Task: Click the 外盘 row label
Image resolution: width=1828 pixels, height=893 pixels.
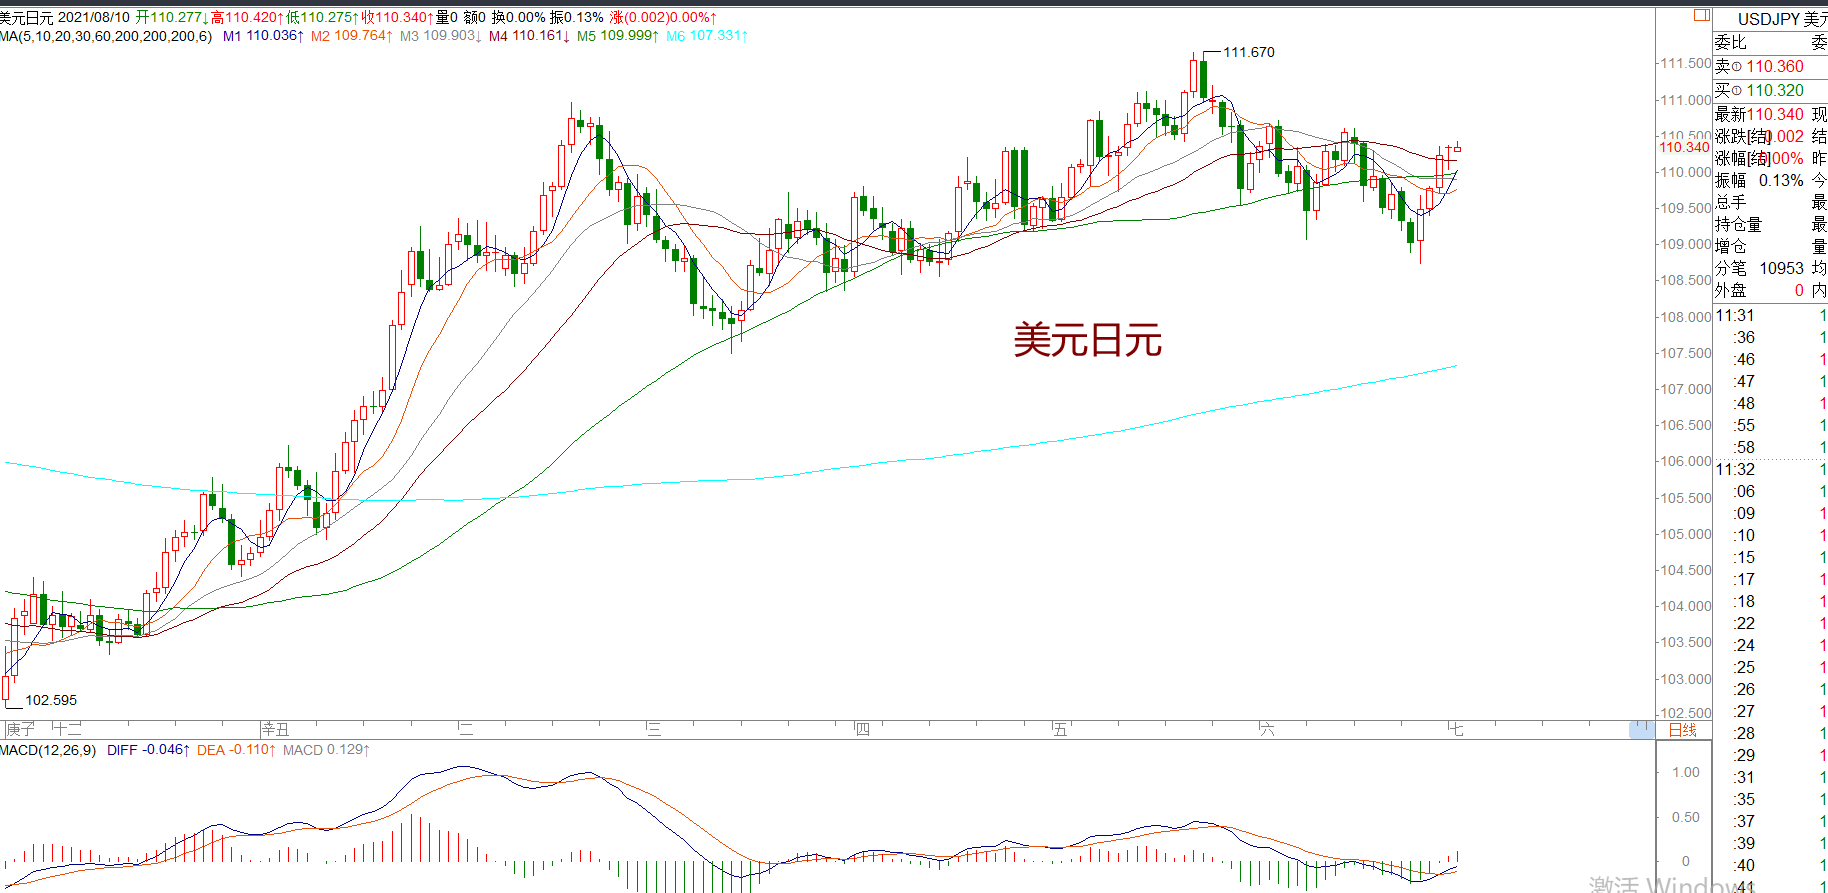Action: pyautogui.click(x=1730, y=291)
